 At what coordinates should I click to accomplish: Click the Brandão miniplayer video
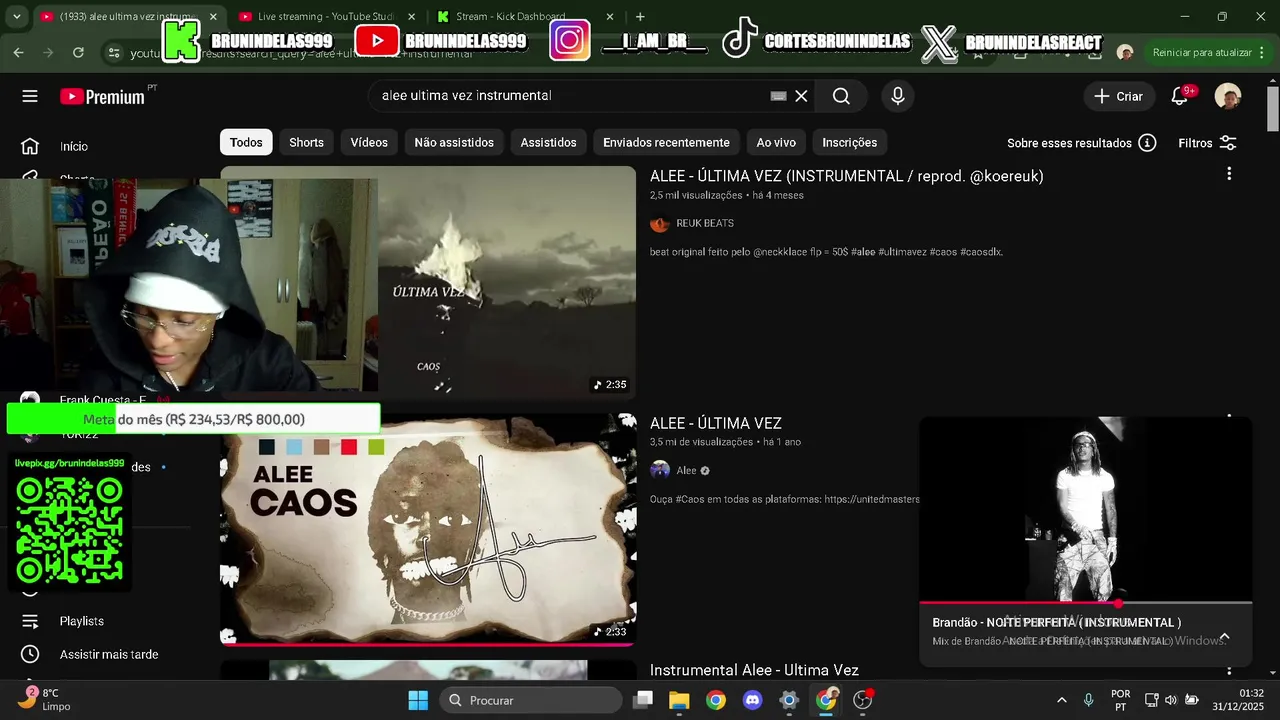(1085, 509)
